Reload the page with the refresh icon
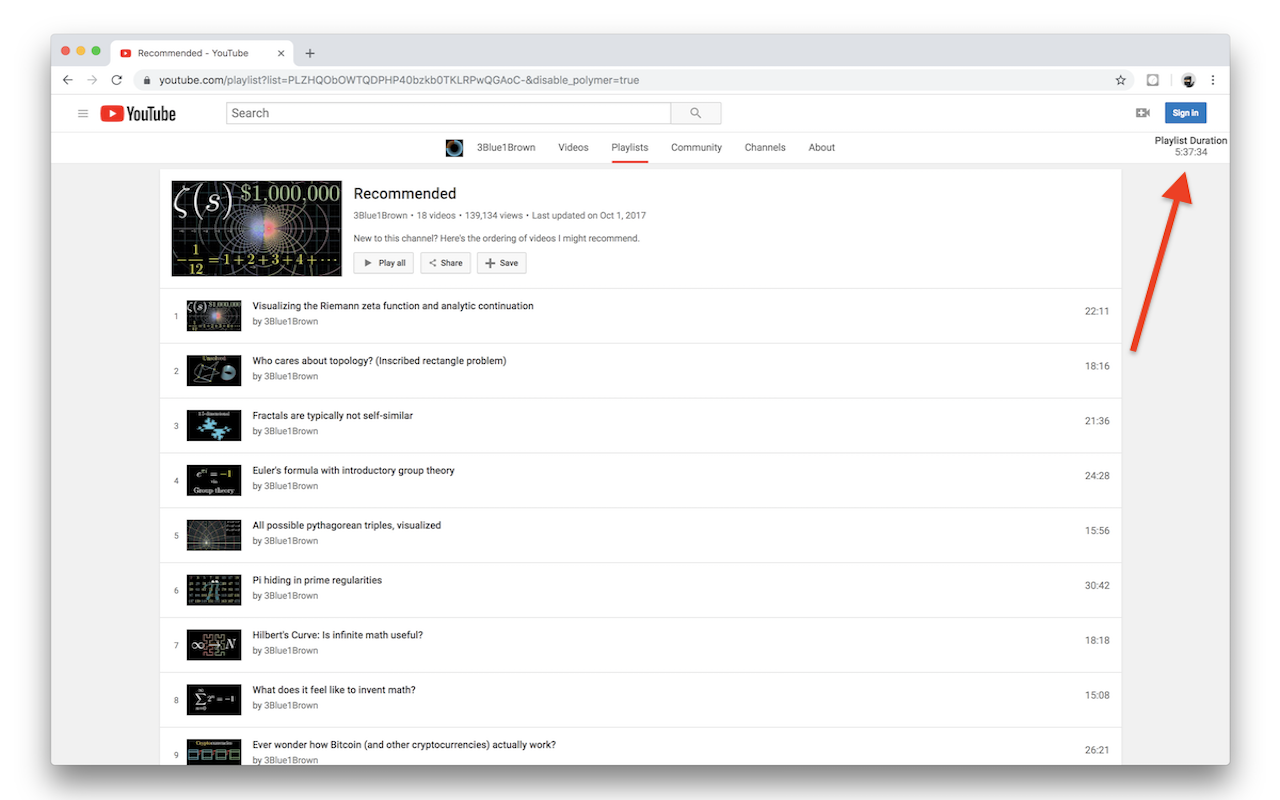 [117, 80]
